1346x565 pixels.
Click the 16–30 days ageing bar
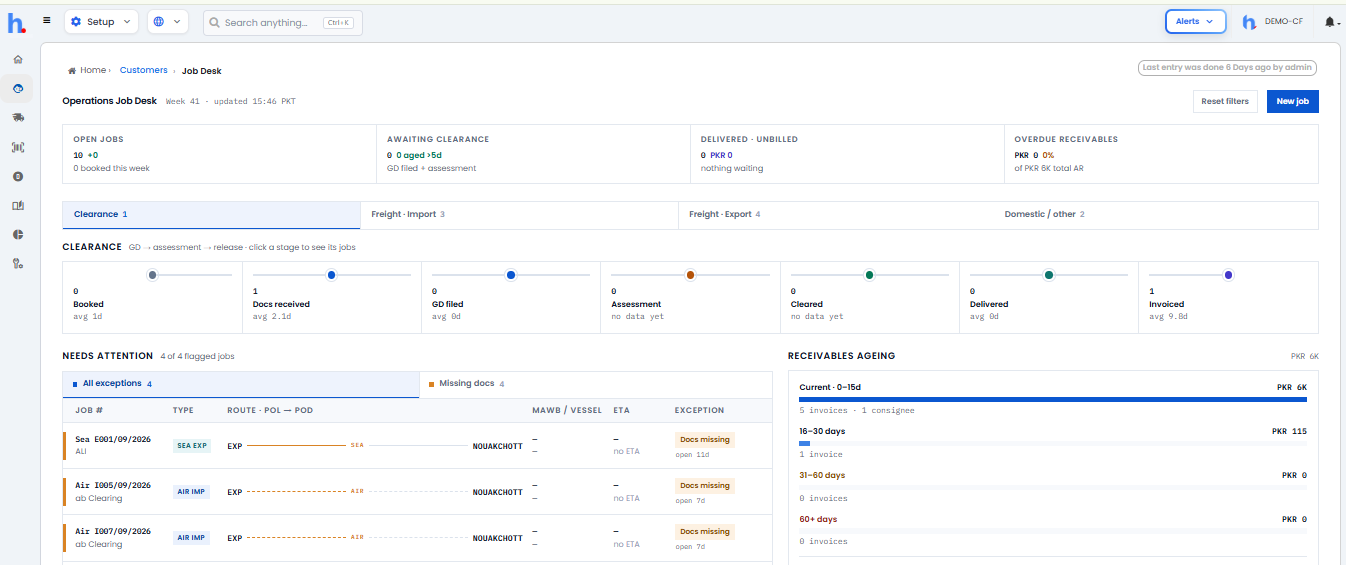tap(1053, 442)
